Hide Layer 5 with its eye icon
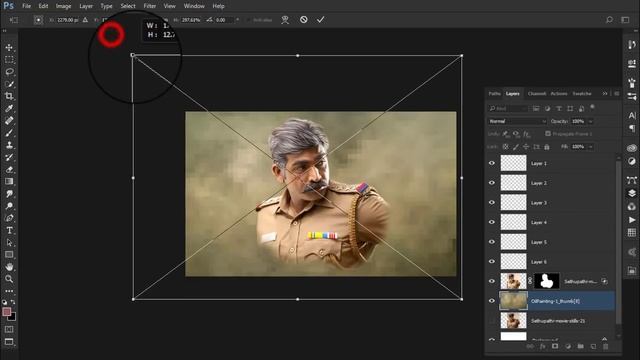Image resolution: width=640 pixels, height=360 pixels. (x=492, y=242)
